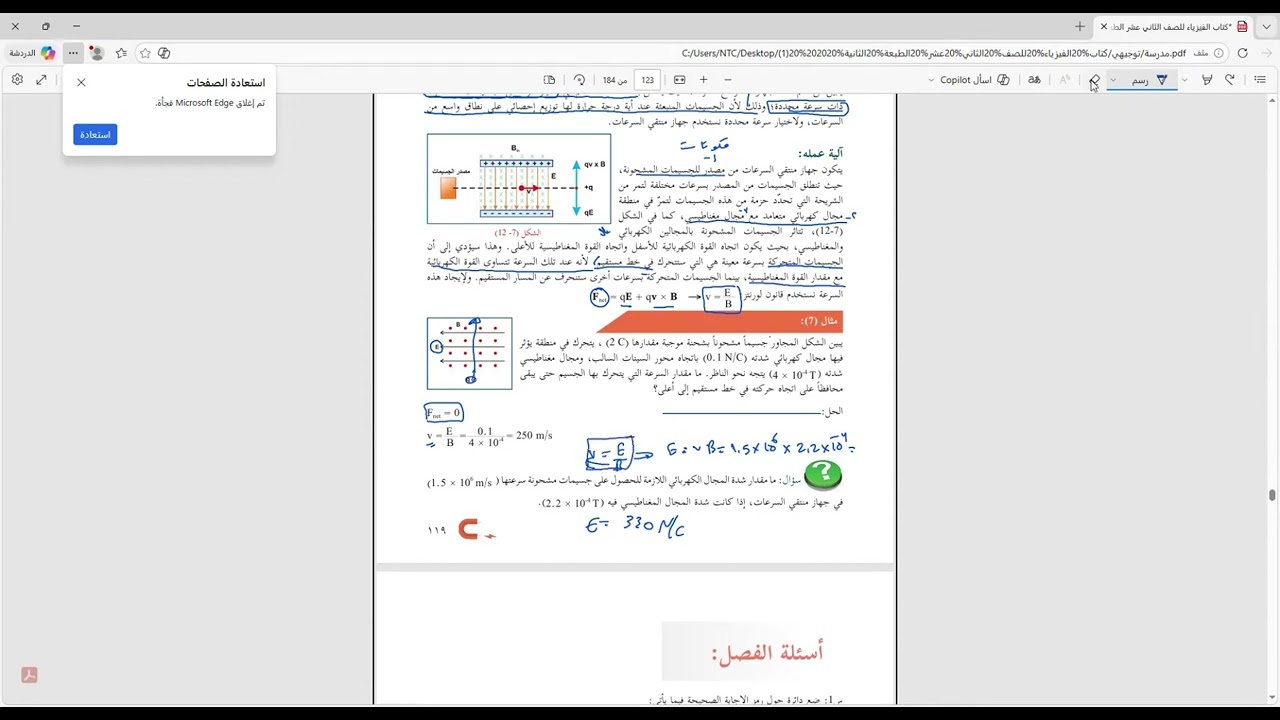Click the Copilot chat button
Screen dimensions: 1280x720
click(32, 53)
